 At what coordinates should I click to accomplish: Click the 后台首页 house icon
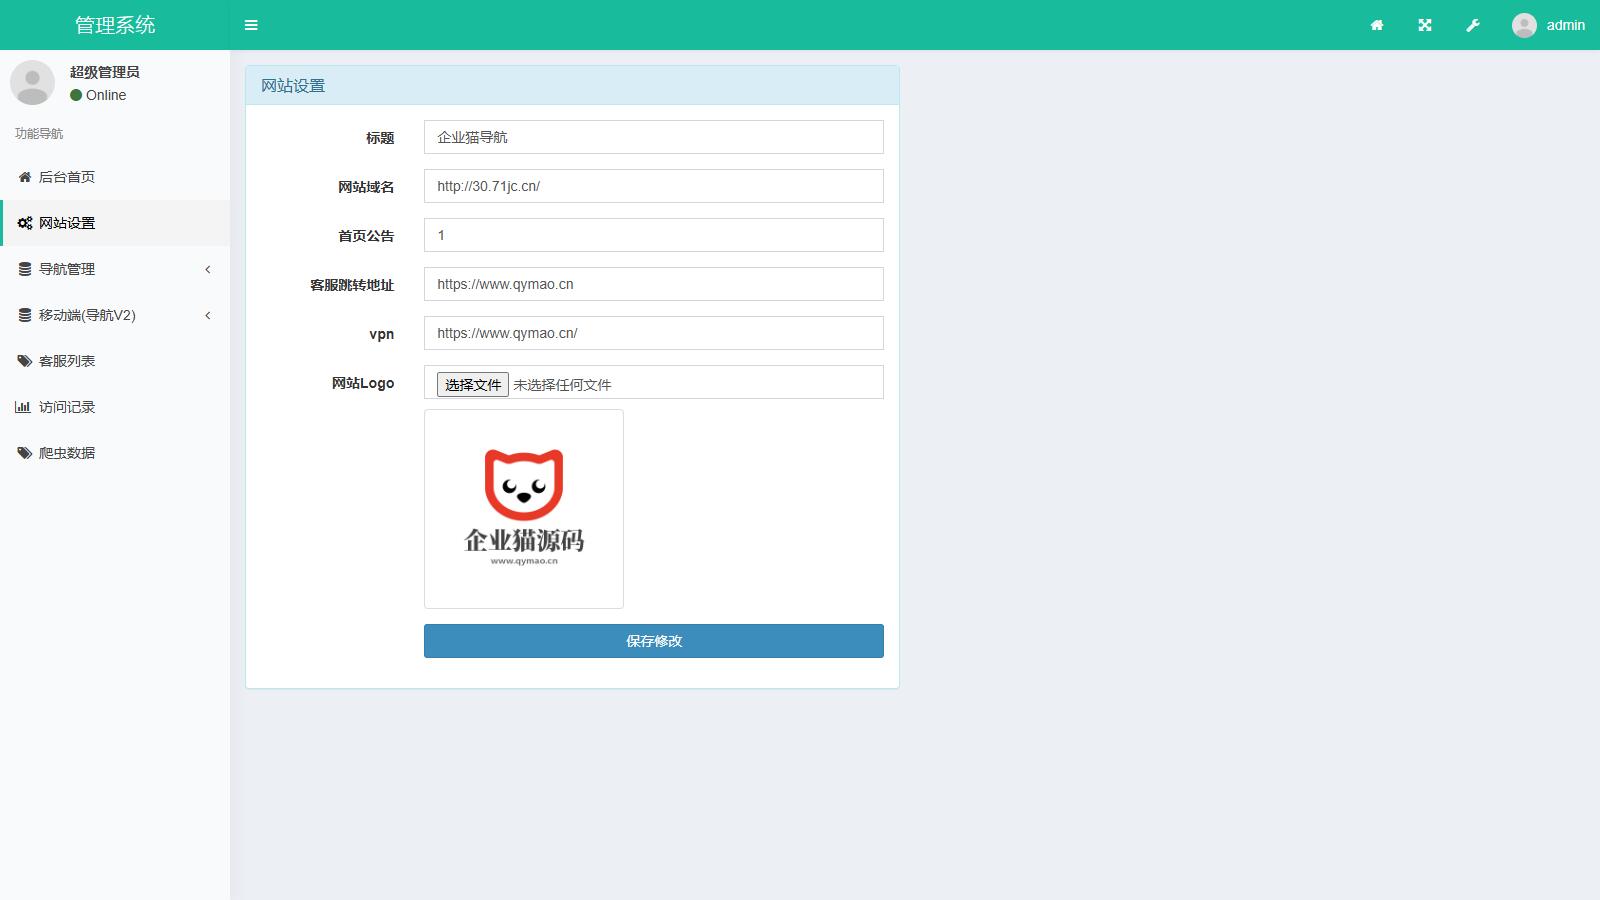[25, 177]
